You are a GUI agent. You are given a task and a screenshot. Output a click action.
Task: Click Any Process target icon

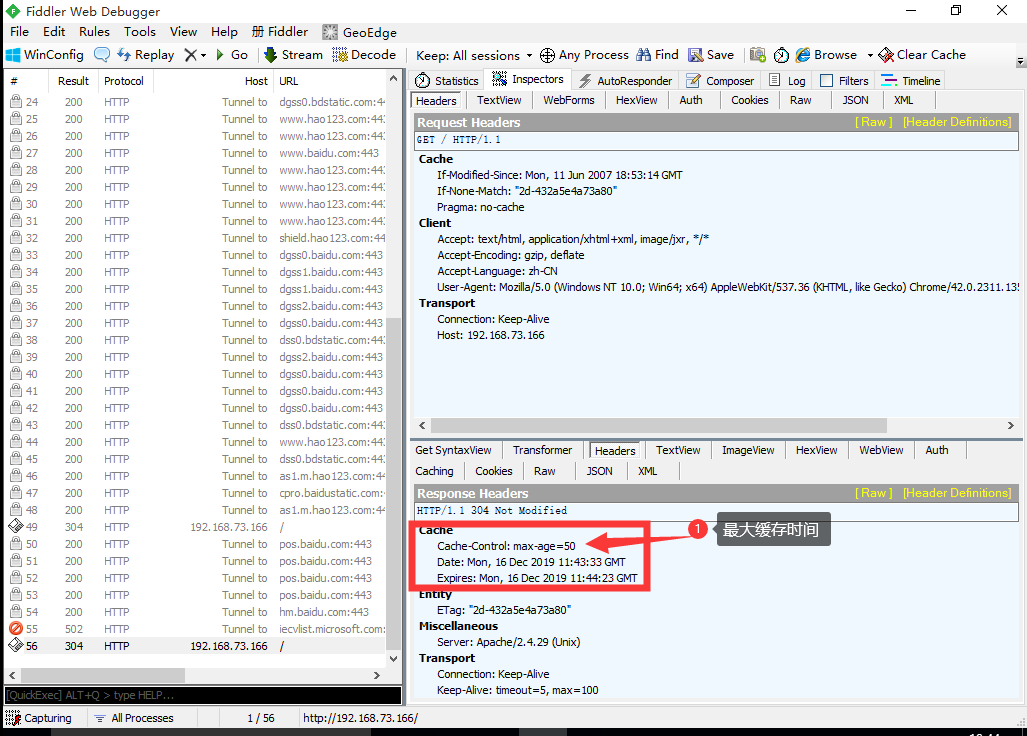pyautogui.click(x=548, y=55)
